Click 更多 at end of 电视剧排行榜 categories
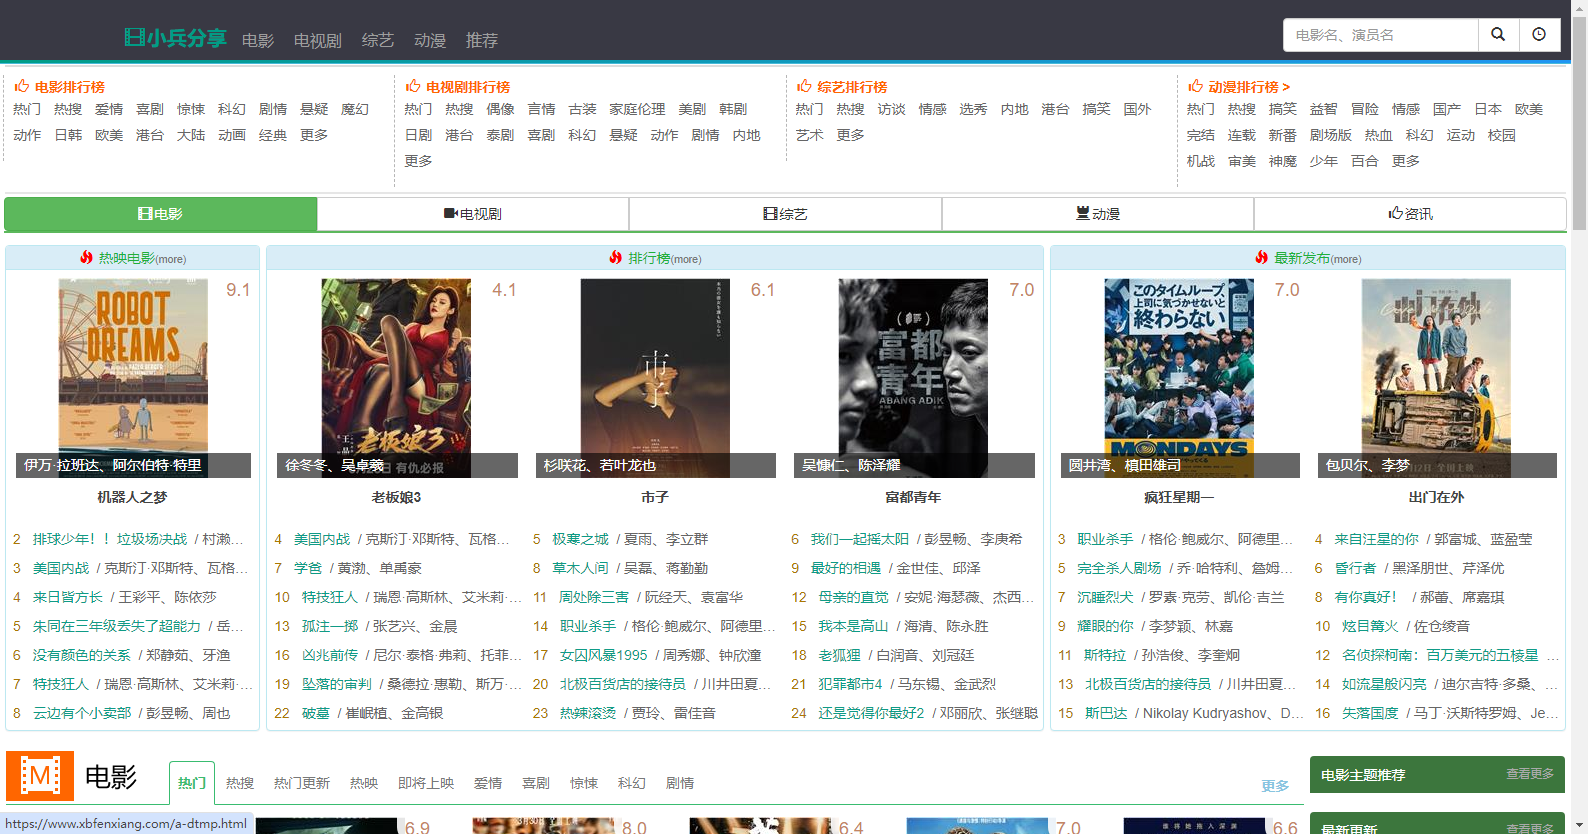The image size is (1588, 834). click(418, 161)
